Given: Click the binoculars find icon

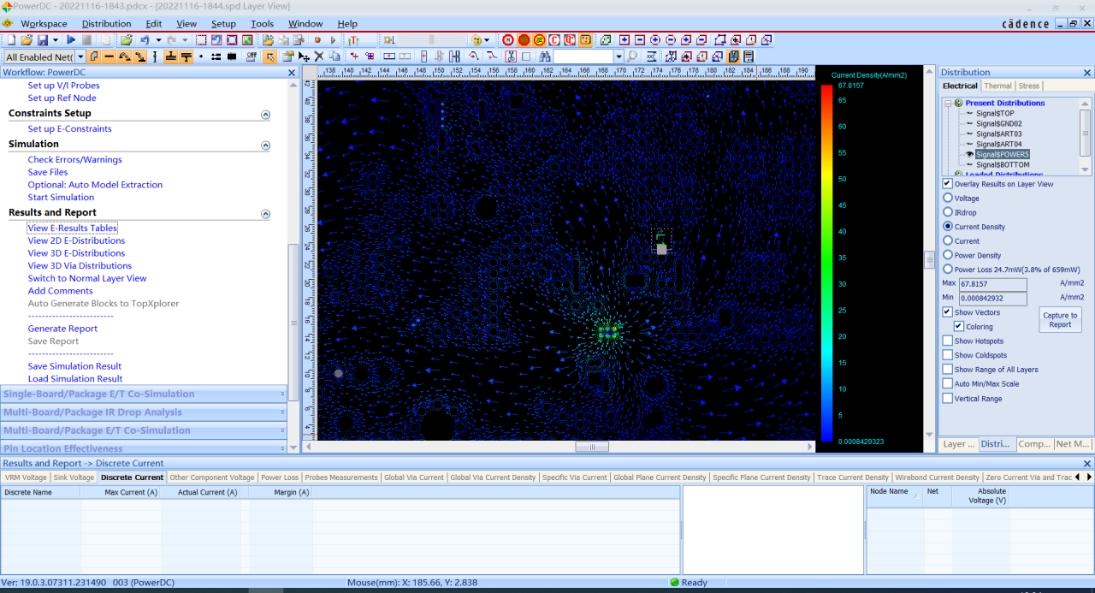Looking at the screenshot, I should pyautogui.click(x=545, y=57).
